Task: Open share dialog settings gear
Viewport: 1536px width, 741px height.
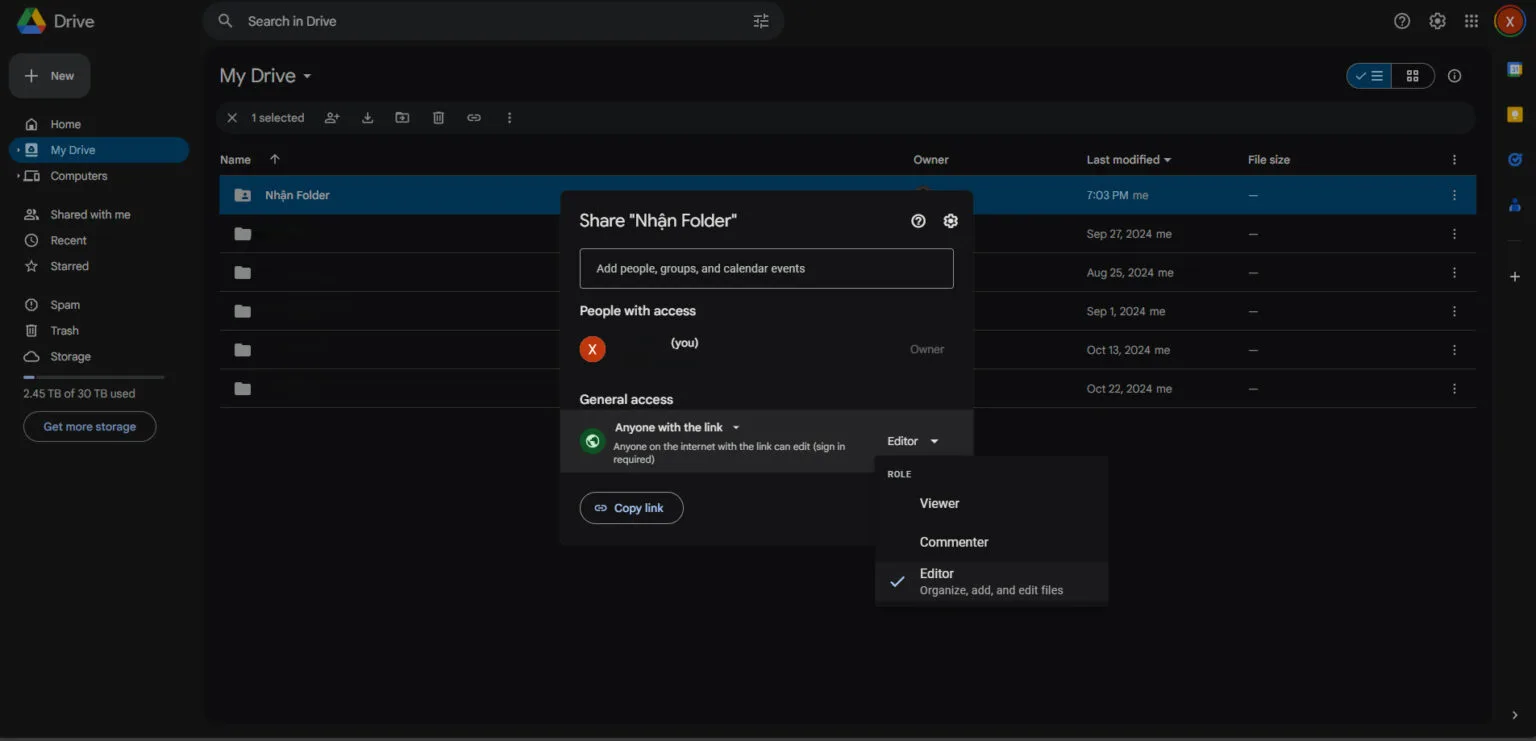Action: click(950, 221)
